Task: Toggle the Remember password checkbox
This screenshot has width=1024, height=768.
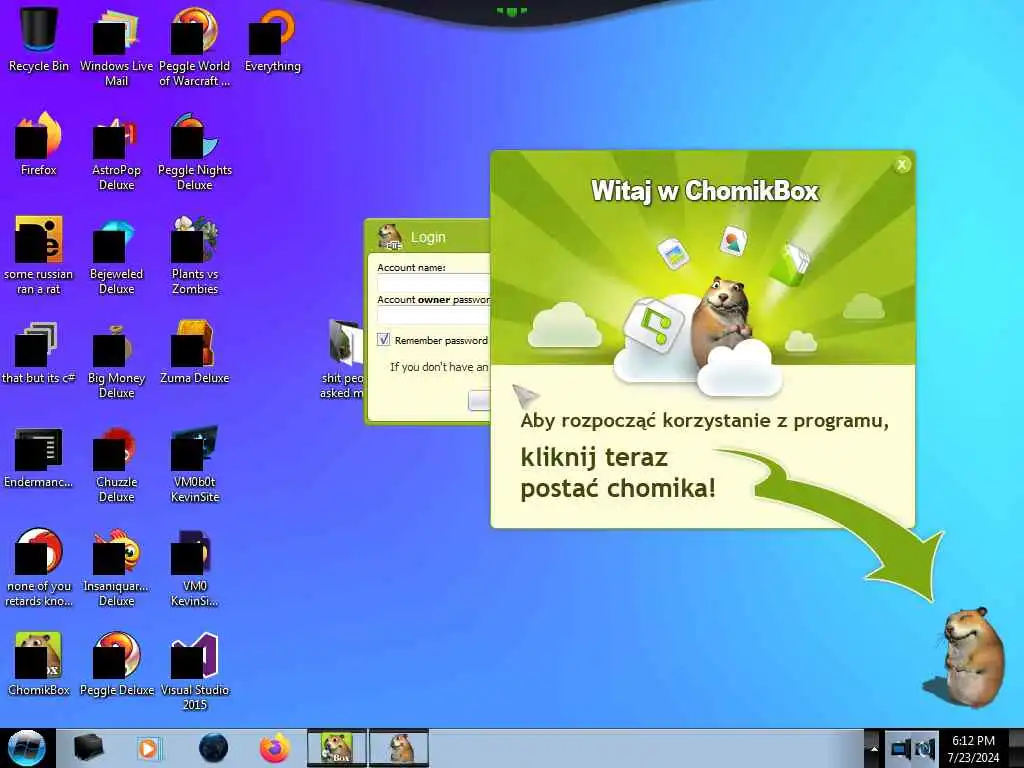Action: [383, 340]
